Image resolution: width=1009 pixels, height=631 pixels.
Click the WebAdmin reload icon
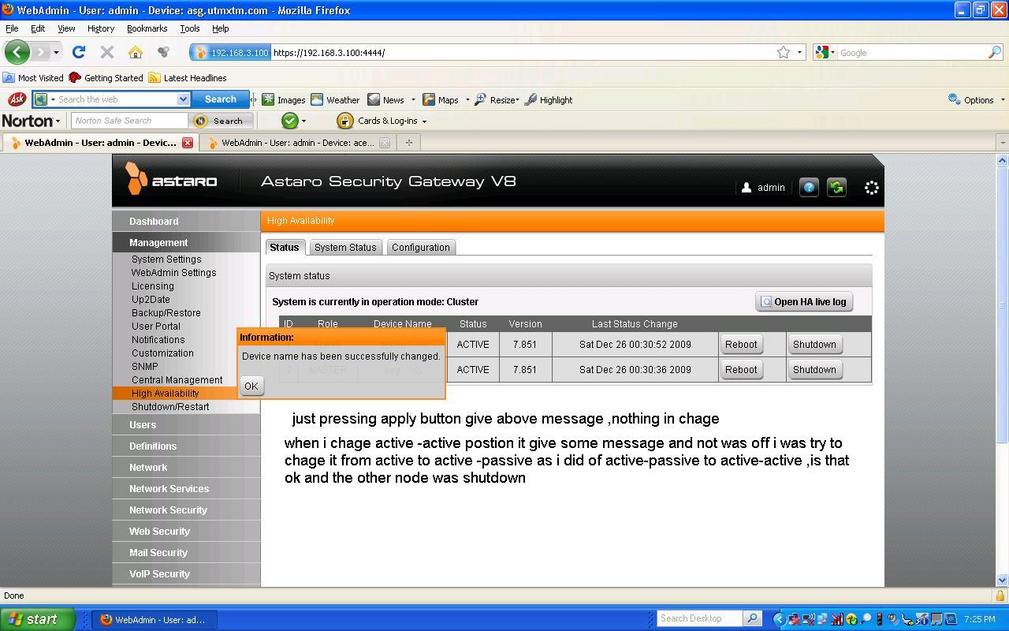(836, 187)
